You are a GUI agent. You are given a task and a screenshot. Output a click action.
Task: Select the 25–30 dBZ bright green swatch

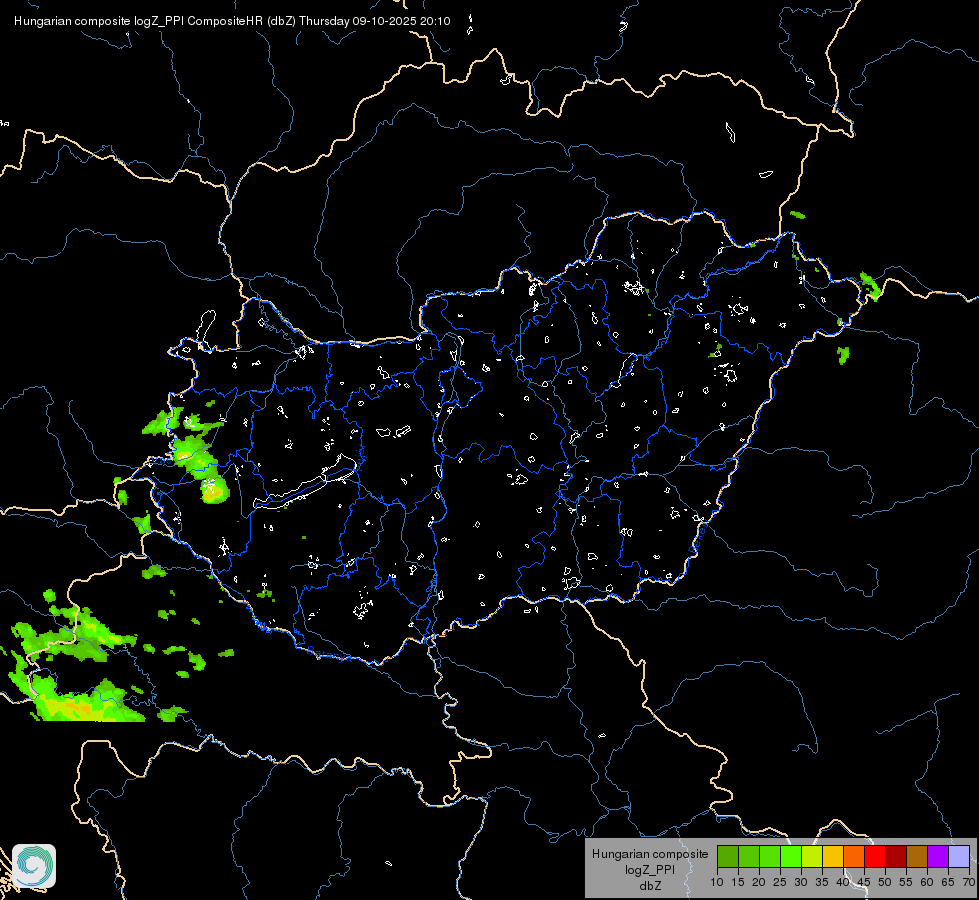pyautogui.click(x=791, y=856)
